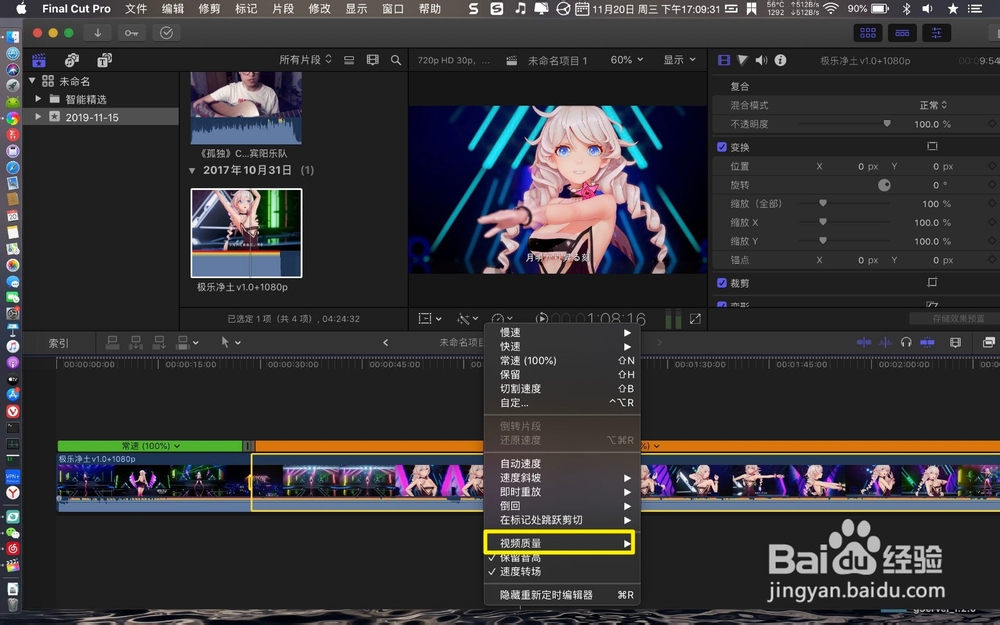The height and width of the screenshot is (625, 1000).
Task: Open the 视频质量 submenu
Action: coord(559,543)
